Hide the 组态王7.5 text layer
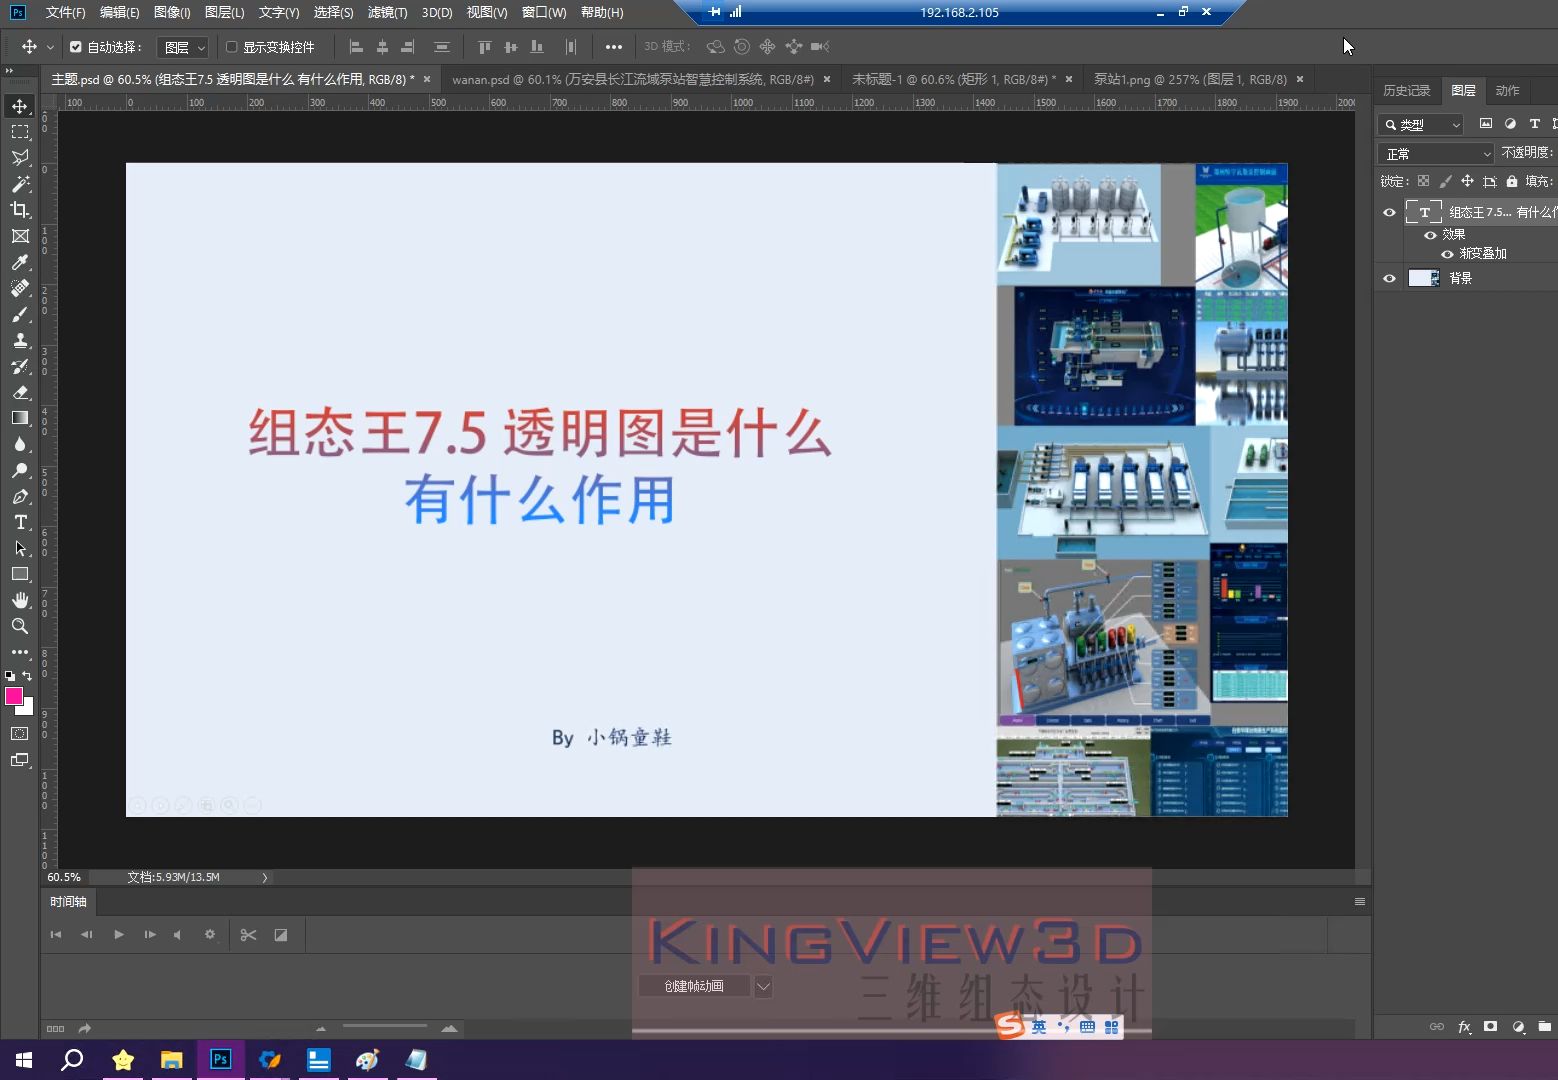The height and width of the screenshot is (1080, 1558). pos(1389,212)
